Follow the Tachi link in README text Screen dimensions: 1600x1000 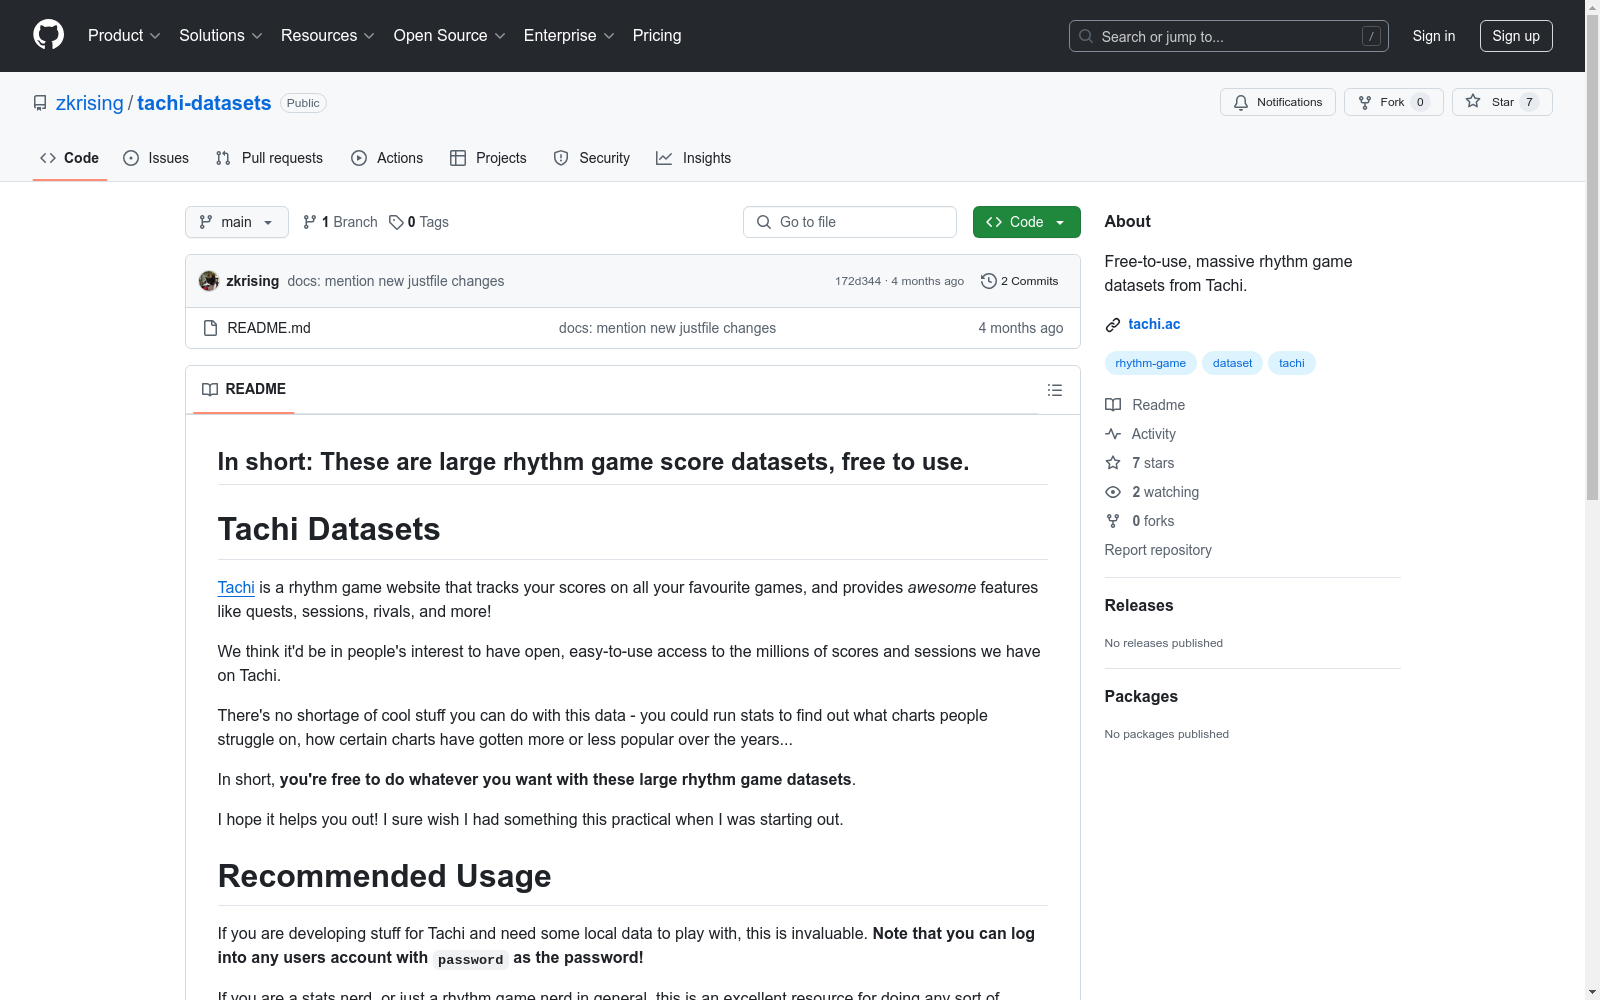click(236, 587)
